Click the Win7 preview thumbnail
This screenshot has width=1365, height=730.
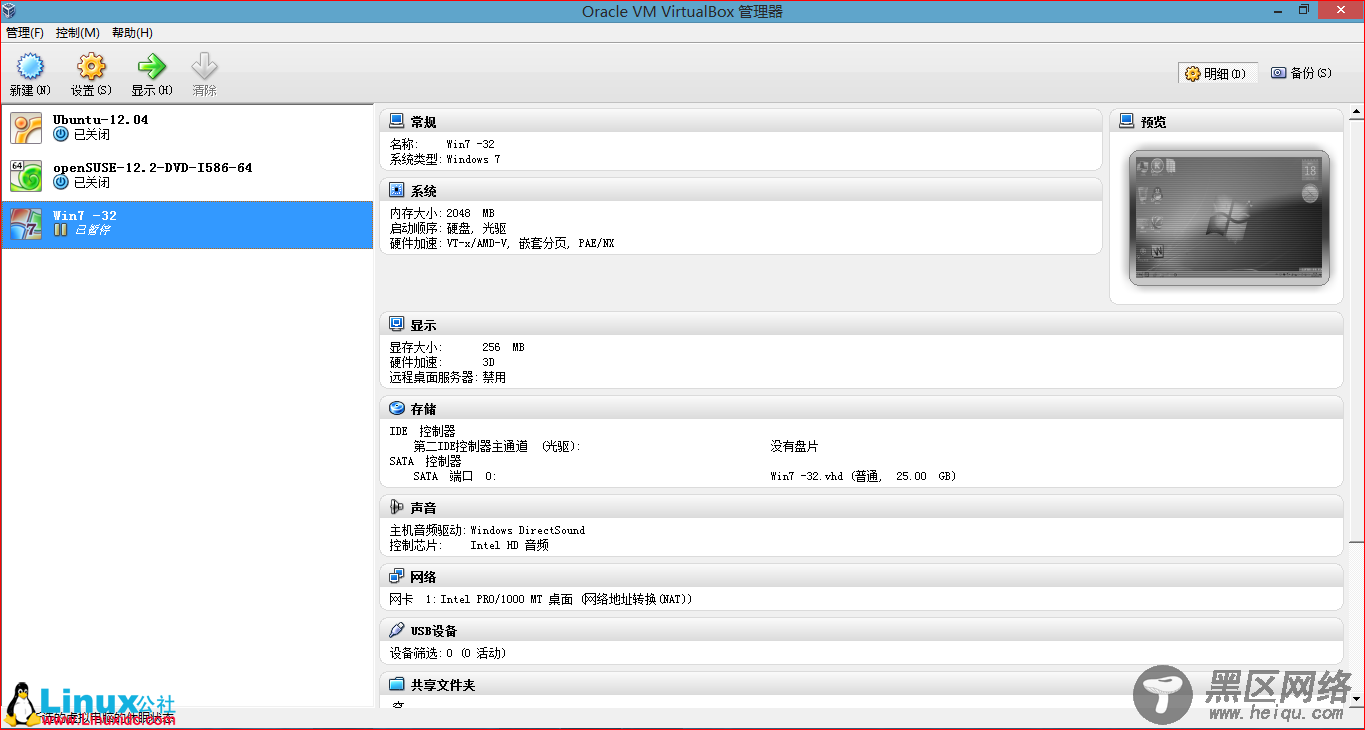tap(1229, 218)
